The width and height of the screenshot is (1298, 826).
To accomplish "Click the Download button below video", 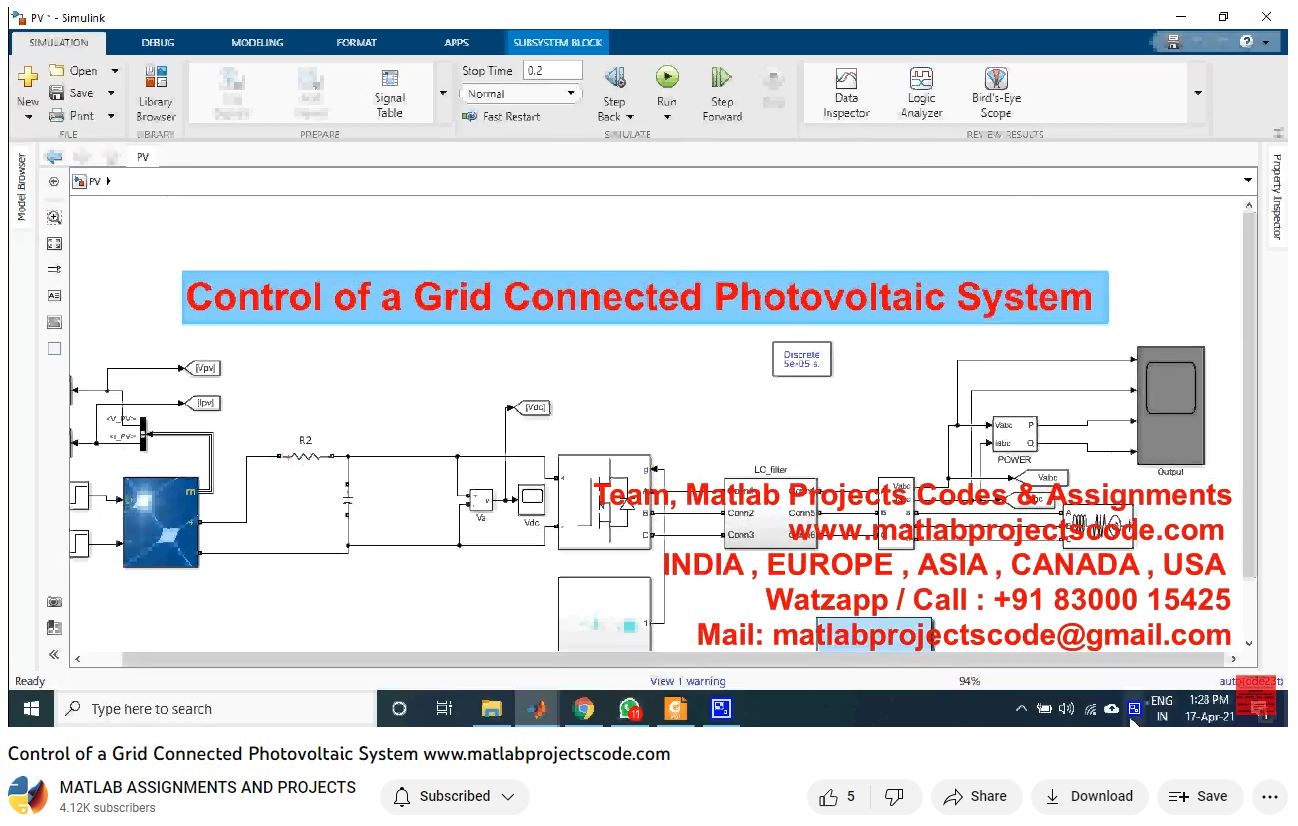I will click(x=1089, y=796).
